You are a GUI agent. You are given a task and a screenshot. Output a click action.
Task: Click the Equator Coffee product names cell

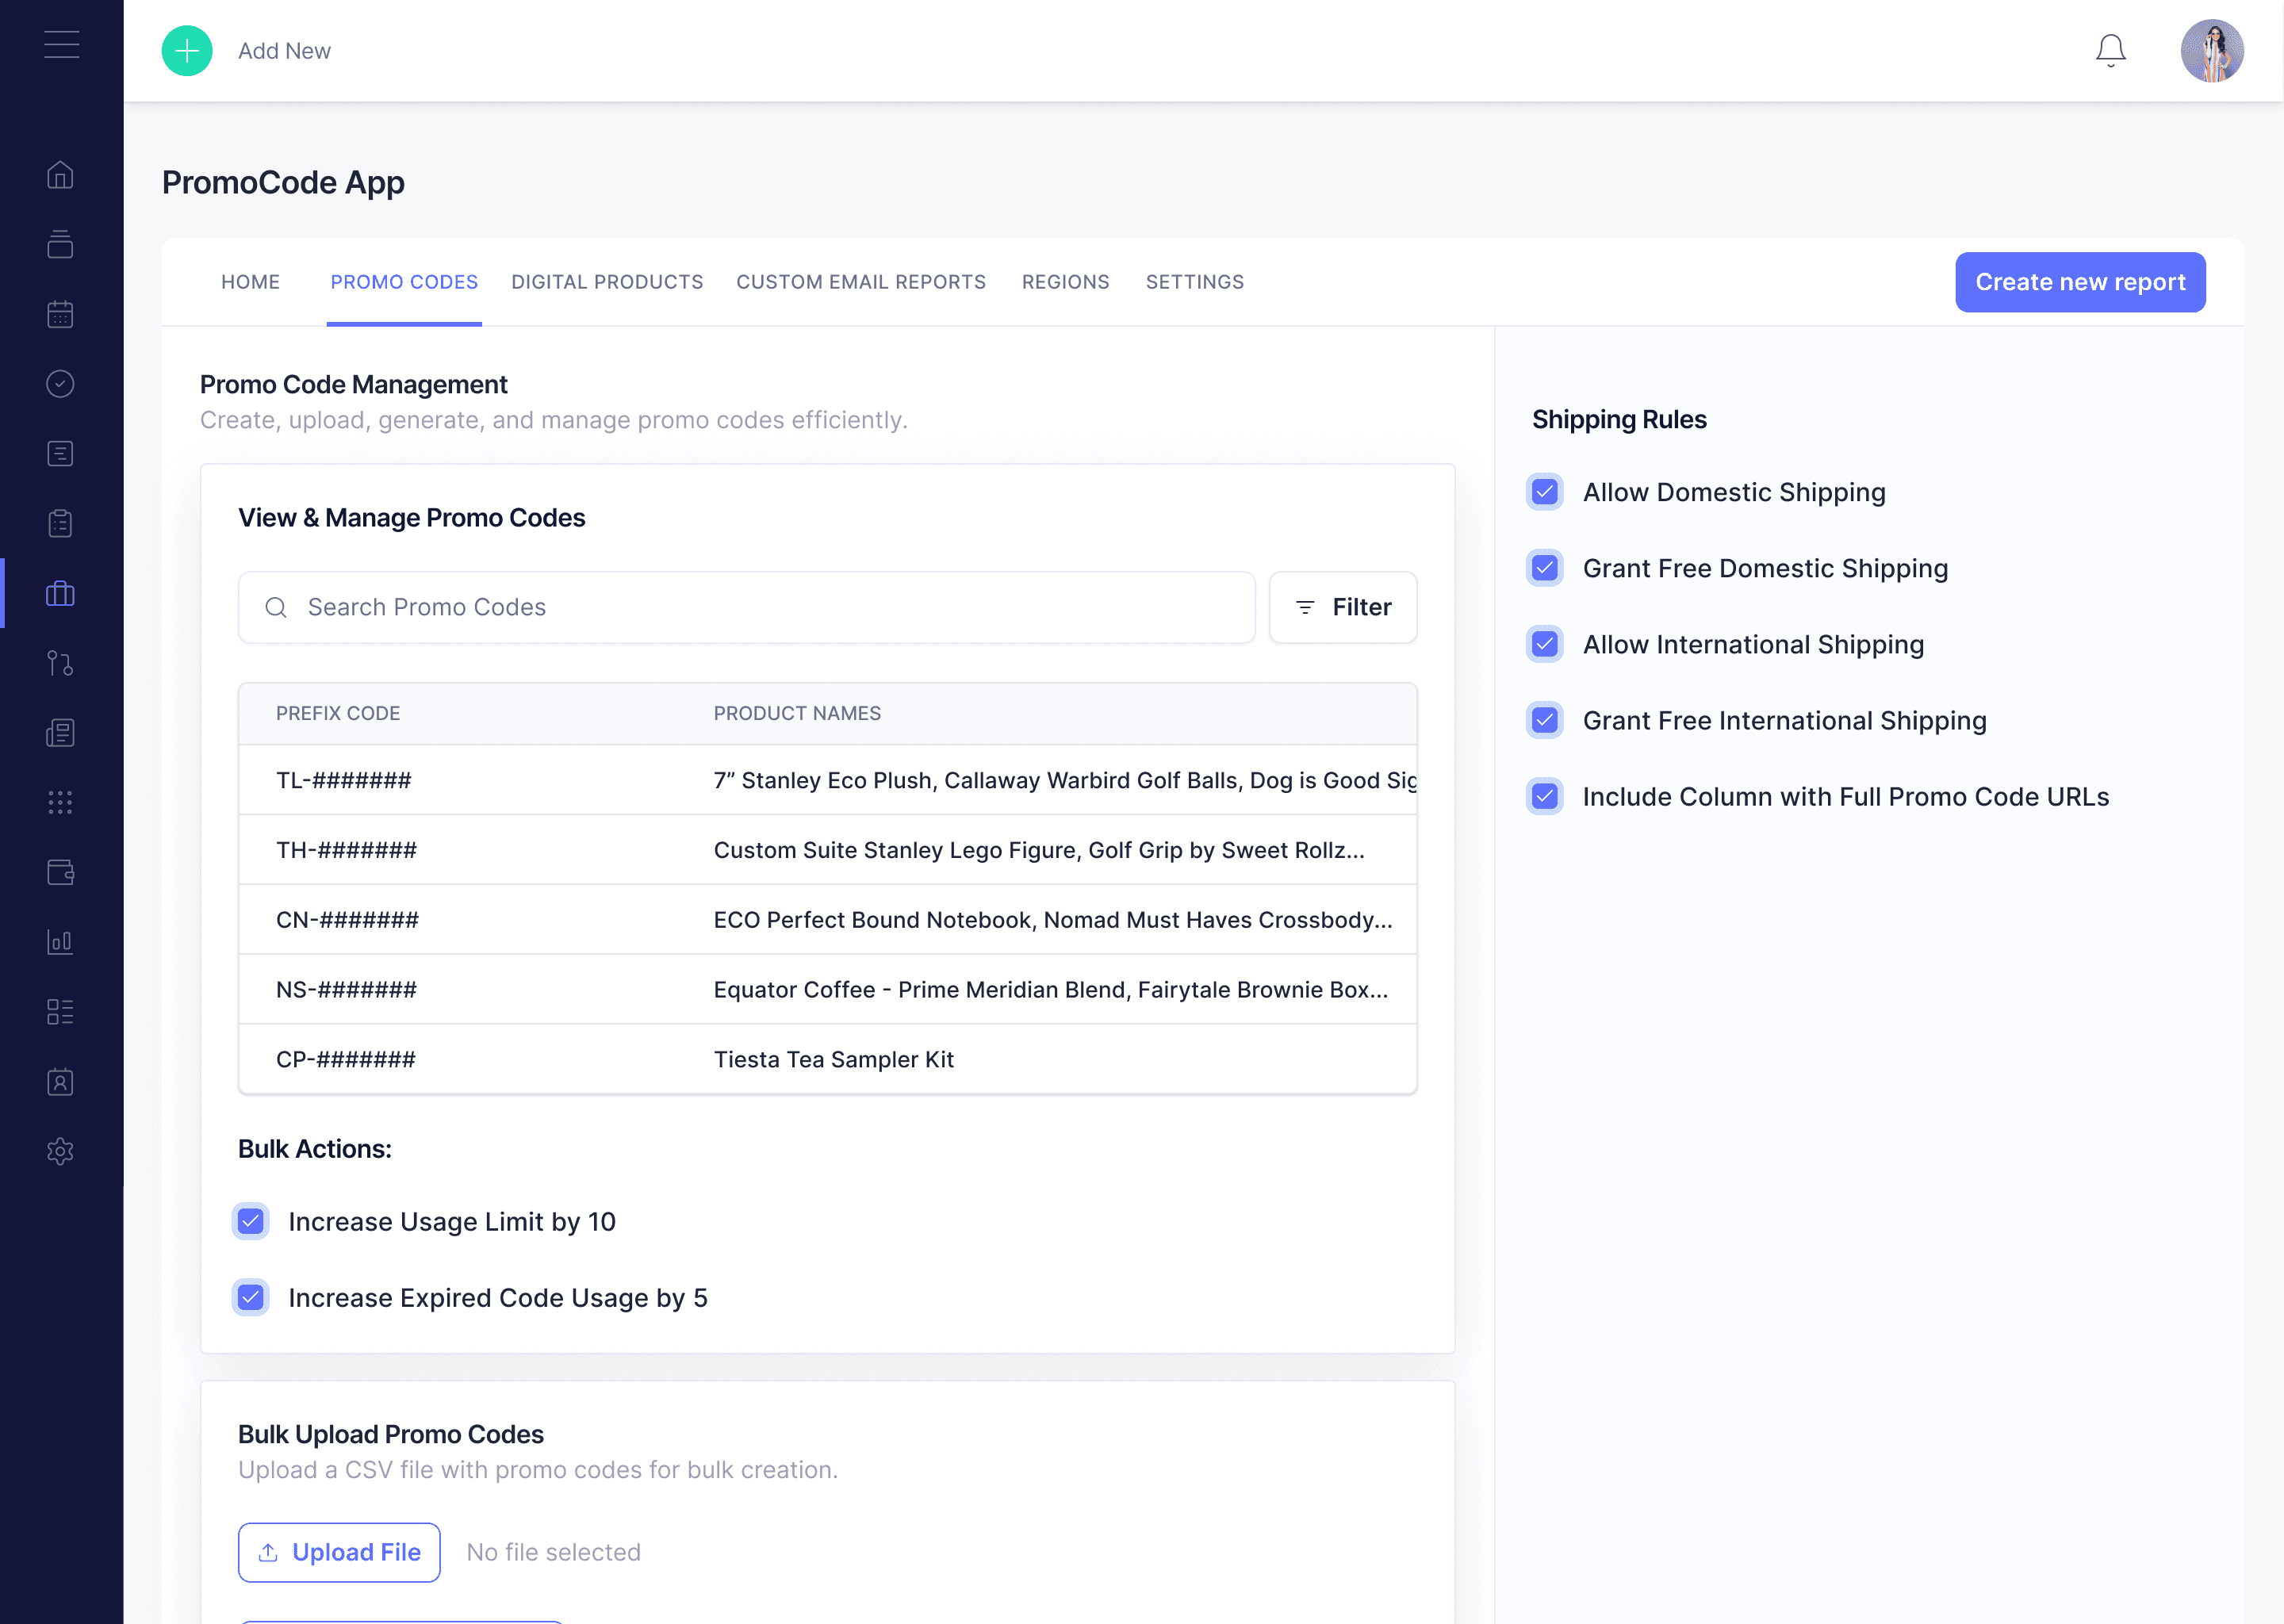(x=1050, y=990)
